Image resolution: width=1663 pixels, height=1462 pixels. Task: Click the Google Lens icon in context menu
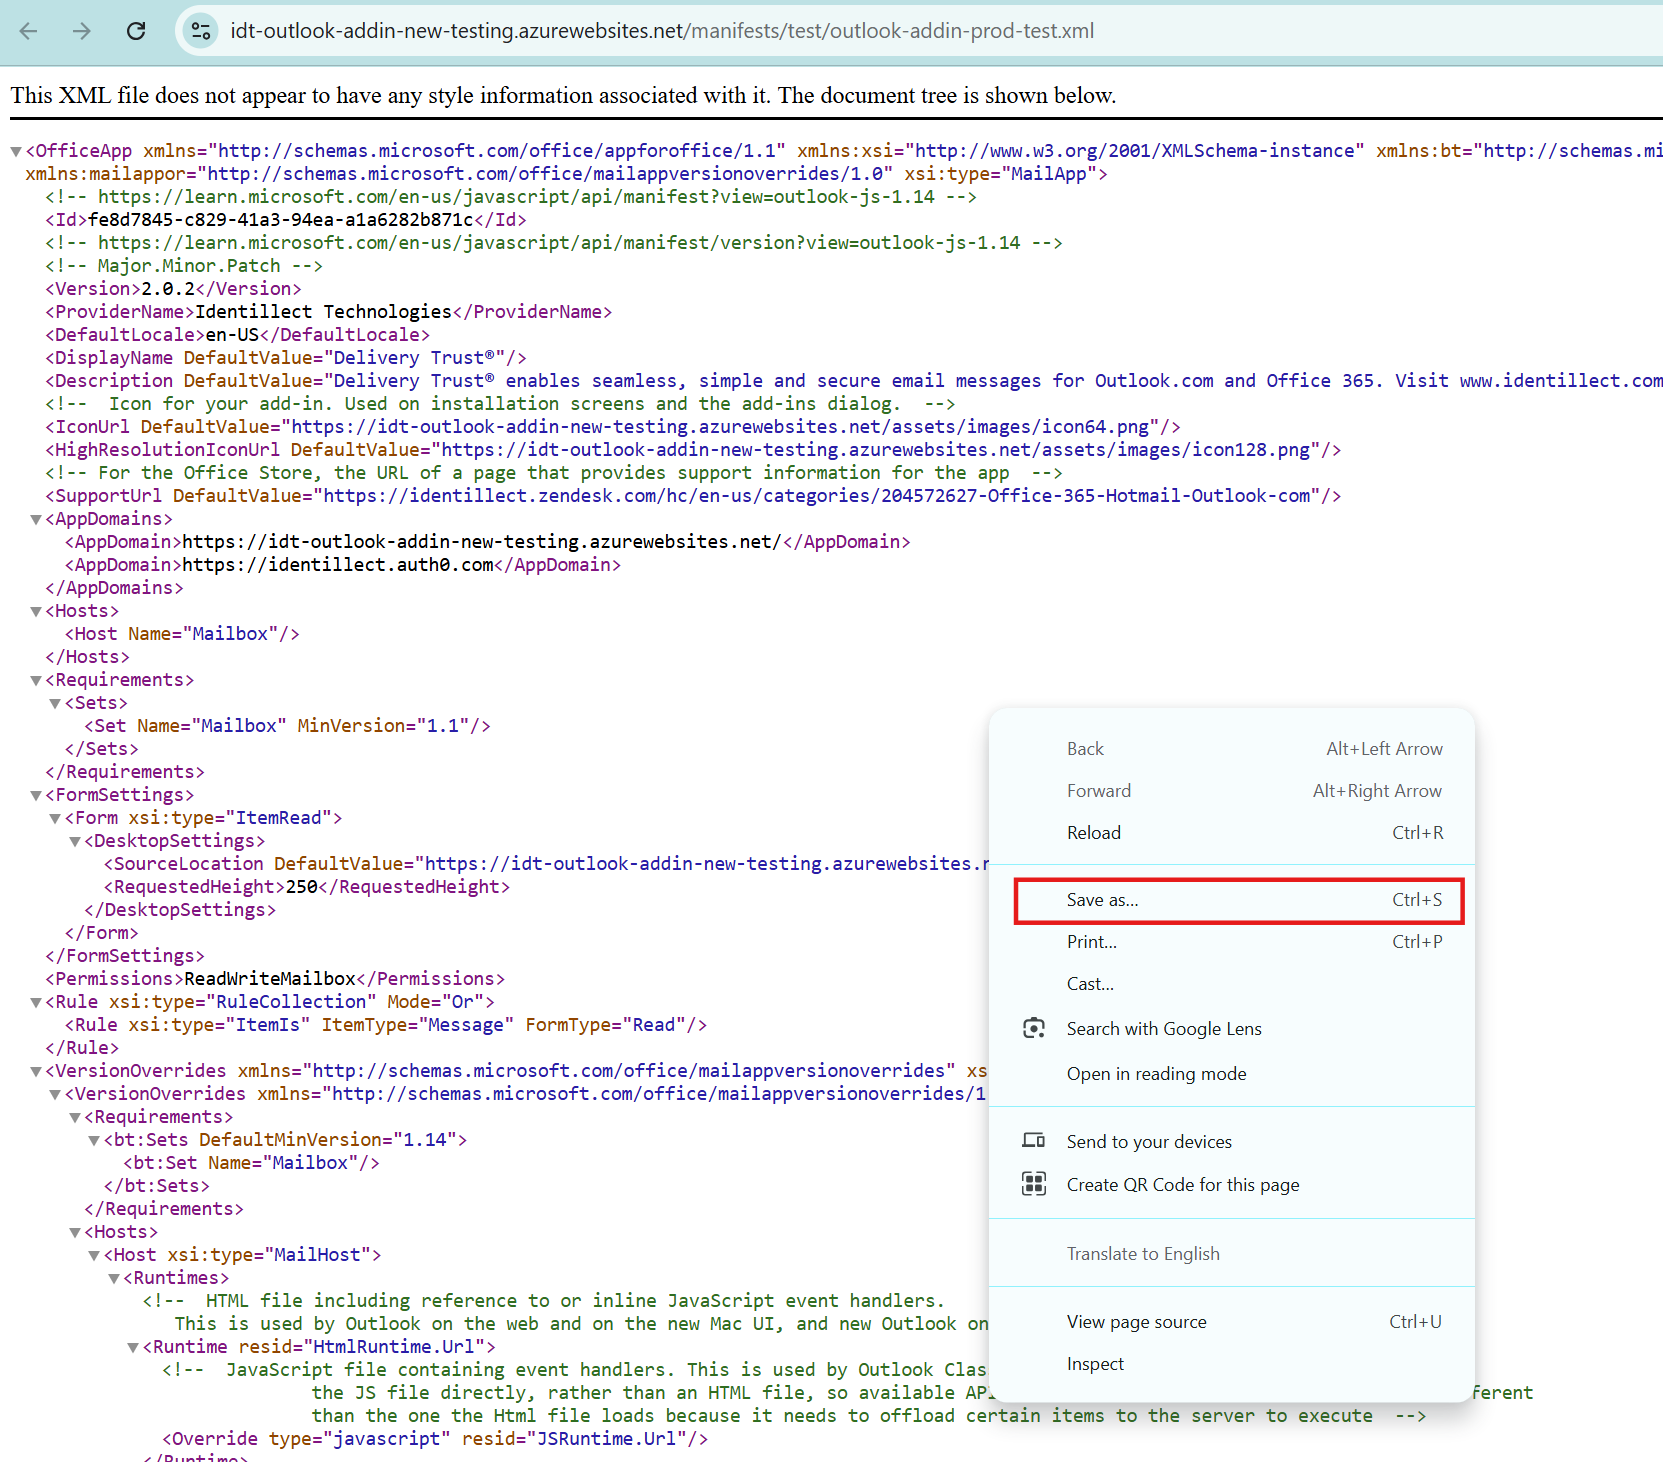(1034, 1028)
